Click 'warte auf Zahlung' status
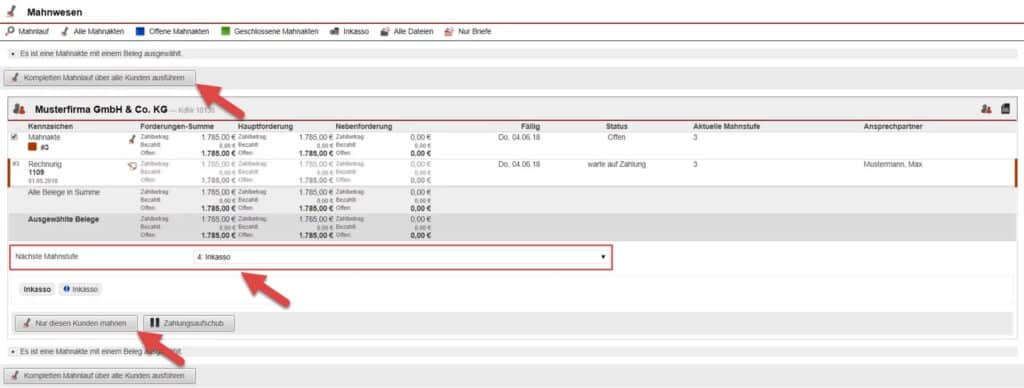This screenshot has width=1024, height=388. pyautogui.click(x=616, y=165)
